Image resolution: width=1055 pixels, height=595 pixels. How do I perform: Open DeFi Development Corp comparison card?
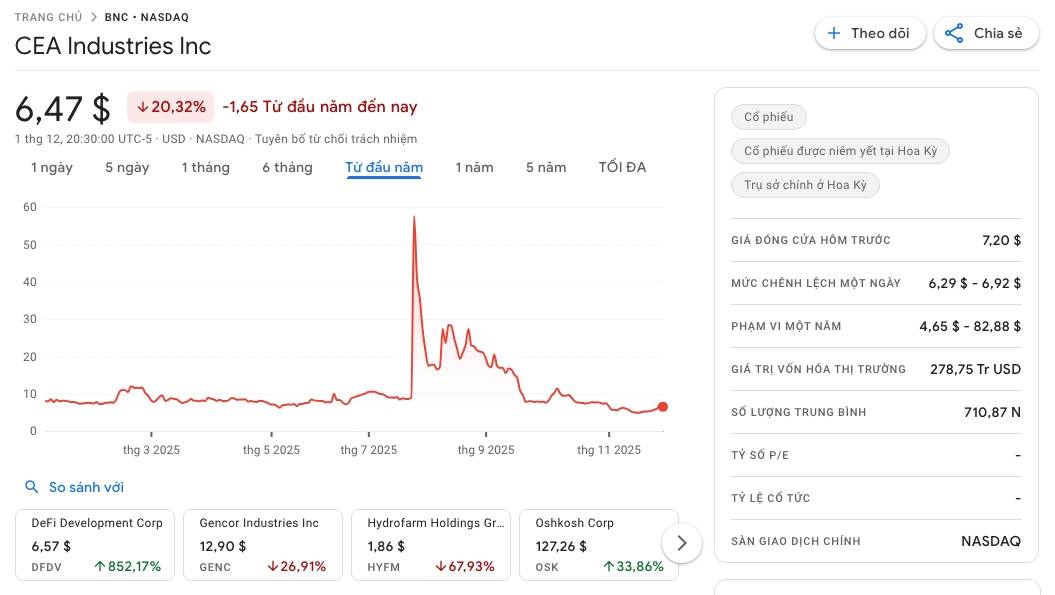(x=96, y=545)
